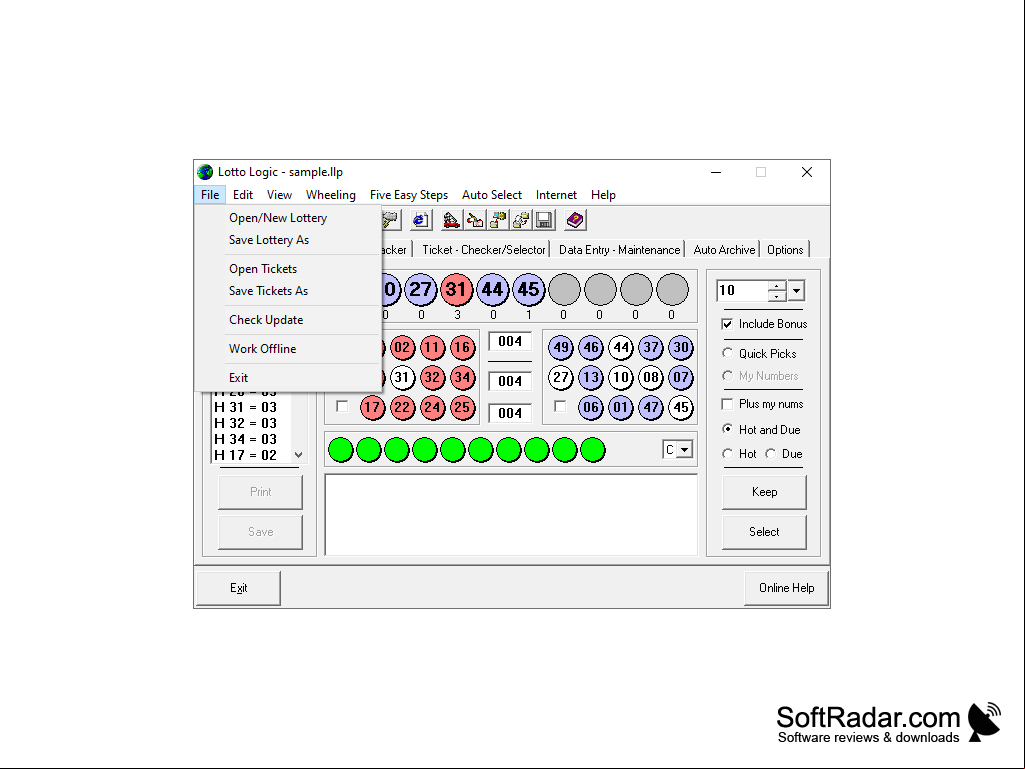The height and width of the screenshot is (769, 1025).
Task: Open the Auto Archive tab
Action: (724, 250)
